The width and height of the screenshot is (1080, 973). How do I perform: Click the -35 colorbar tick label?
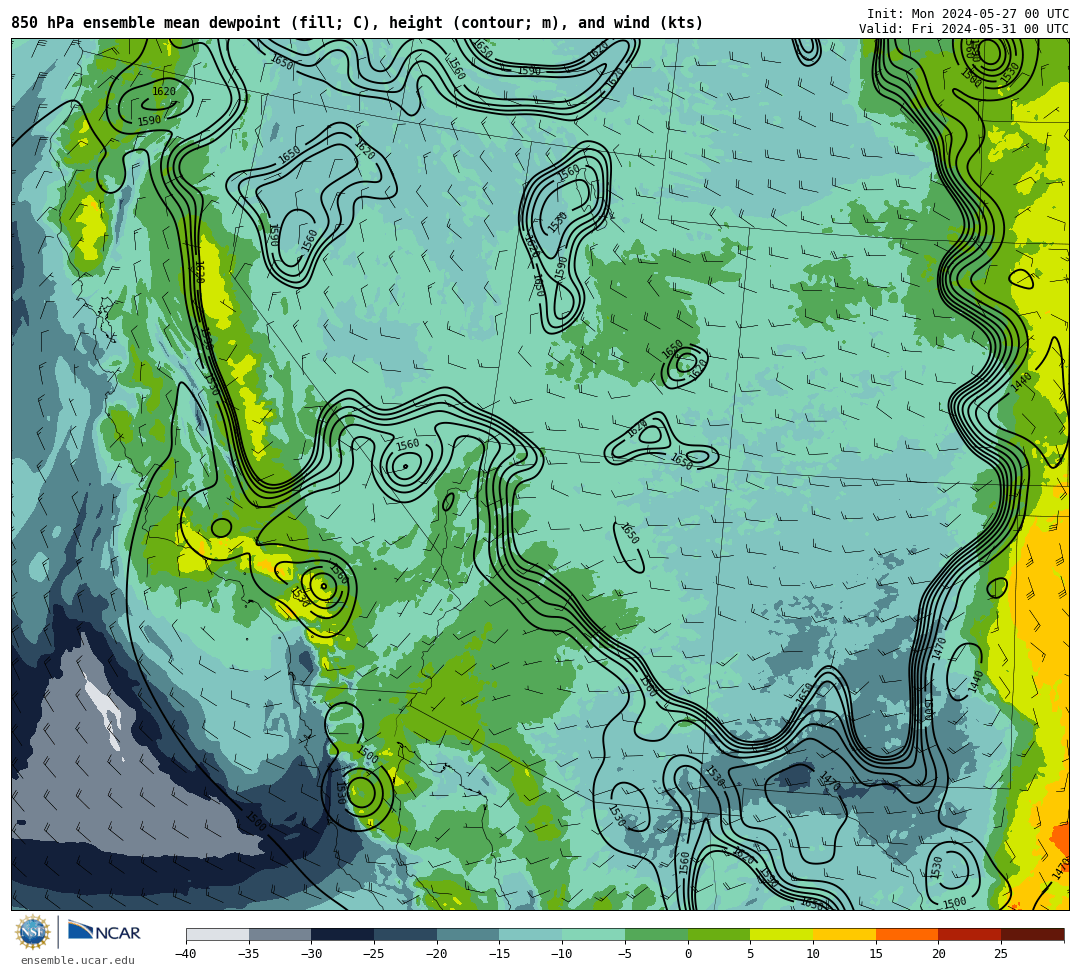pos(249,954)
